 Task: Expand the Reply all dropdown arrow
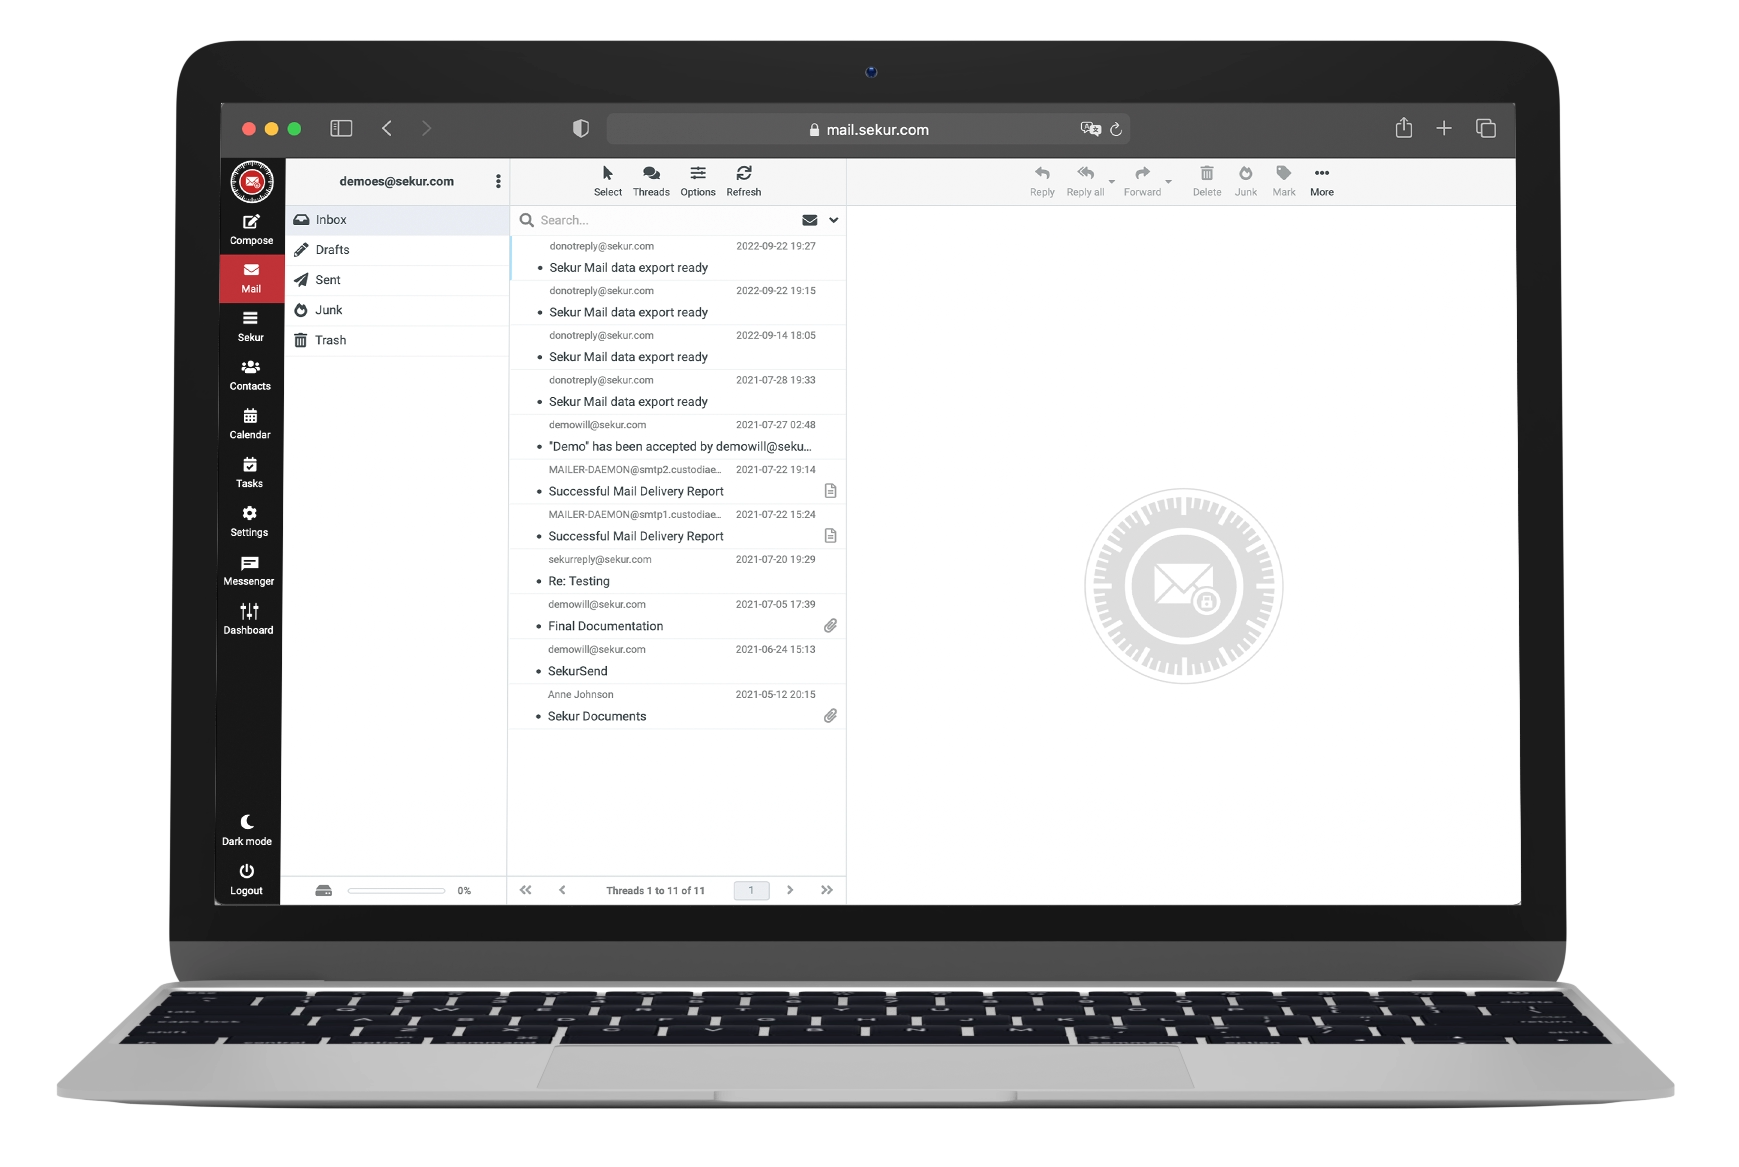pos(1112,183)
